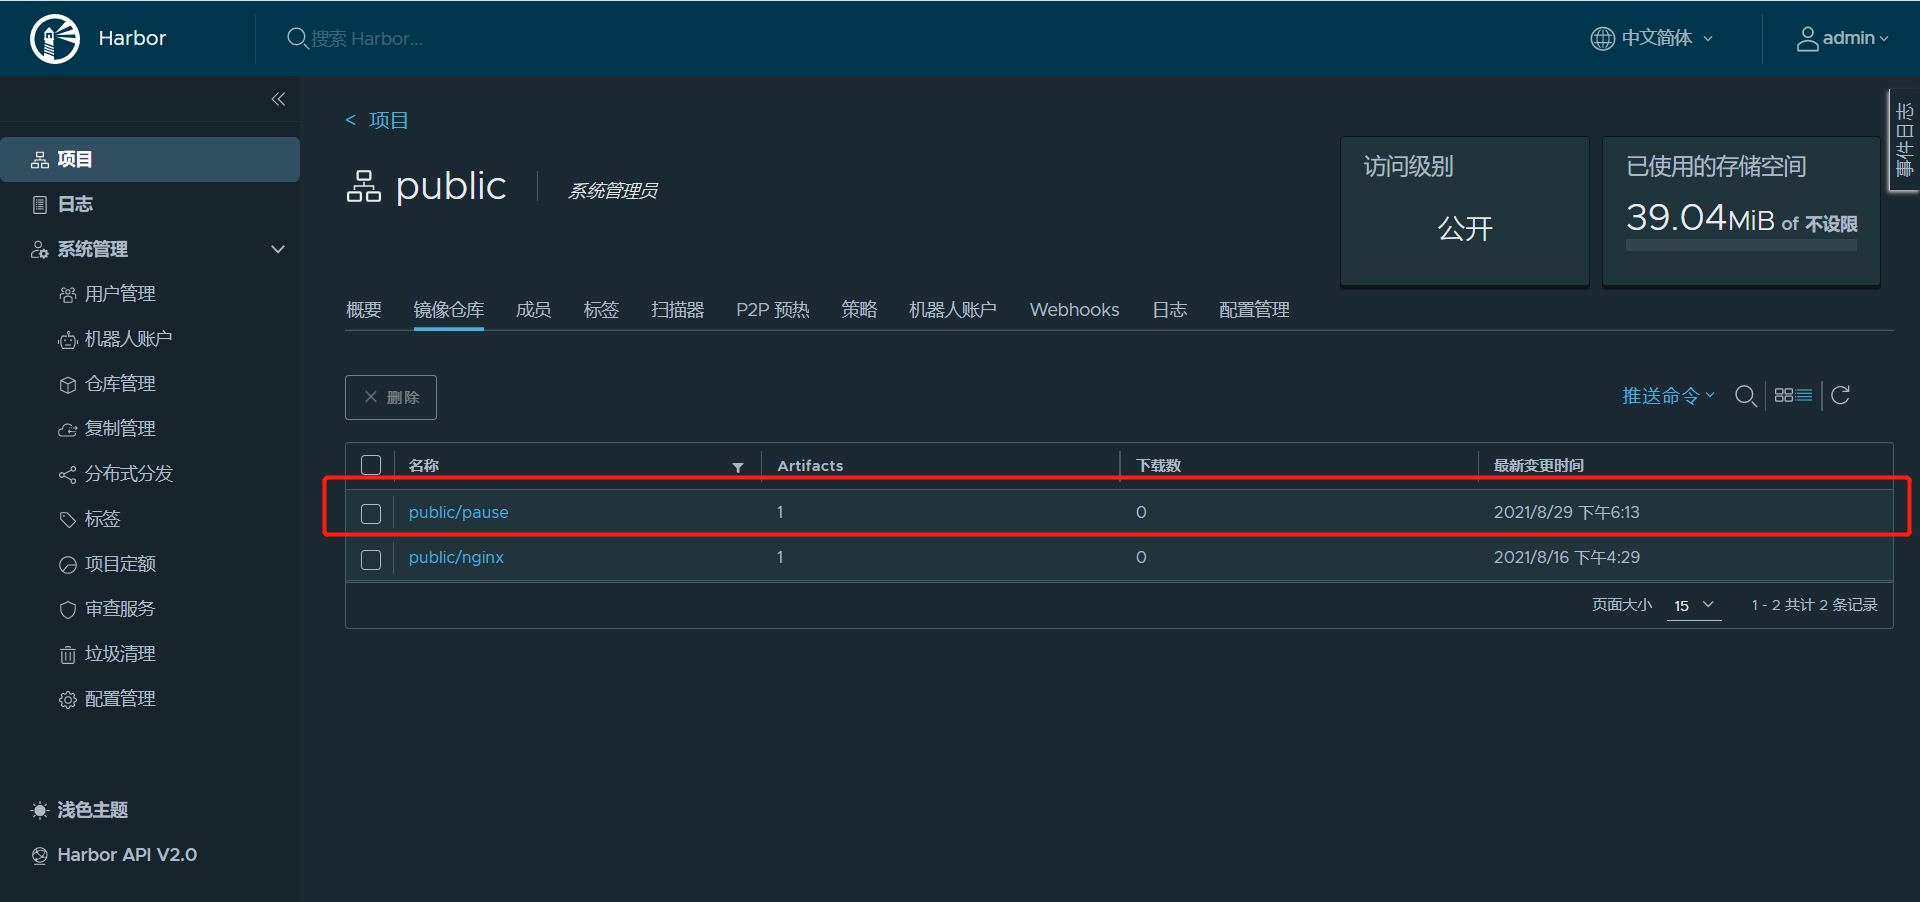The height and width of the screenshot is (902, 1920).
Task: Switch to the 概要 tab
Action: [x=364, y=310]
